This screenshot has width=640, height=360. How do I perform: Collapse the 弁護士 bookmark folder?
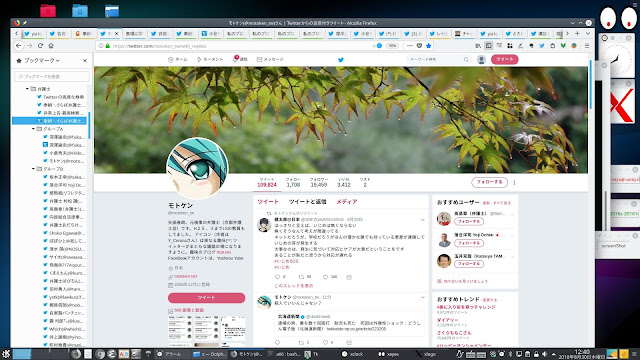[27, 89]
